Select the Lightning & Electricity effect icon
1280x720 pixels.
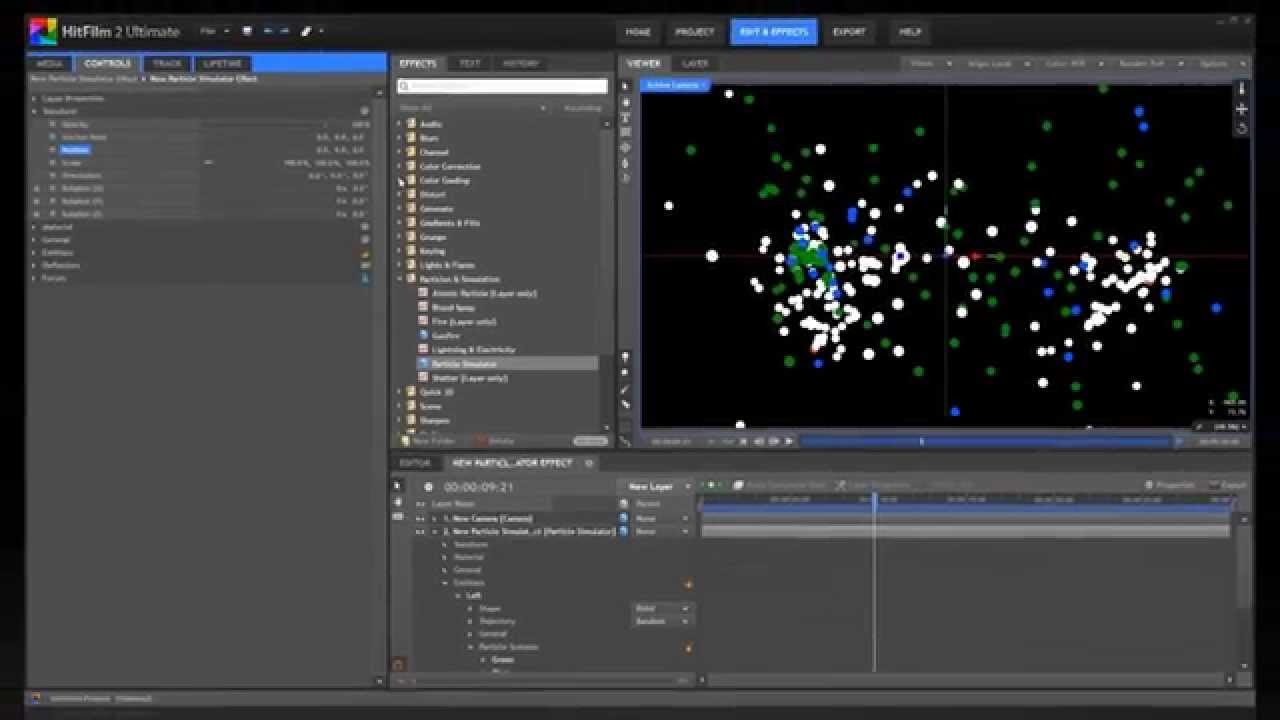pyautogui.click(x=423, y=349)
